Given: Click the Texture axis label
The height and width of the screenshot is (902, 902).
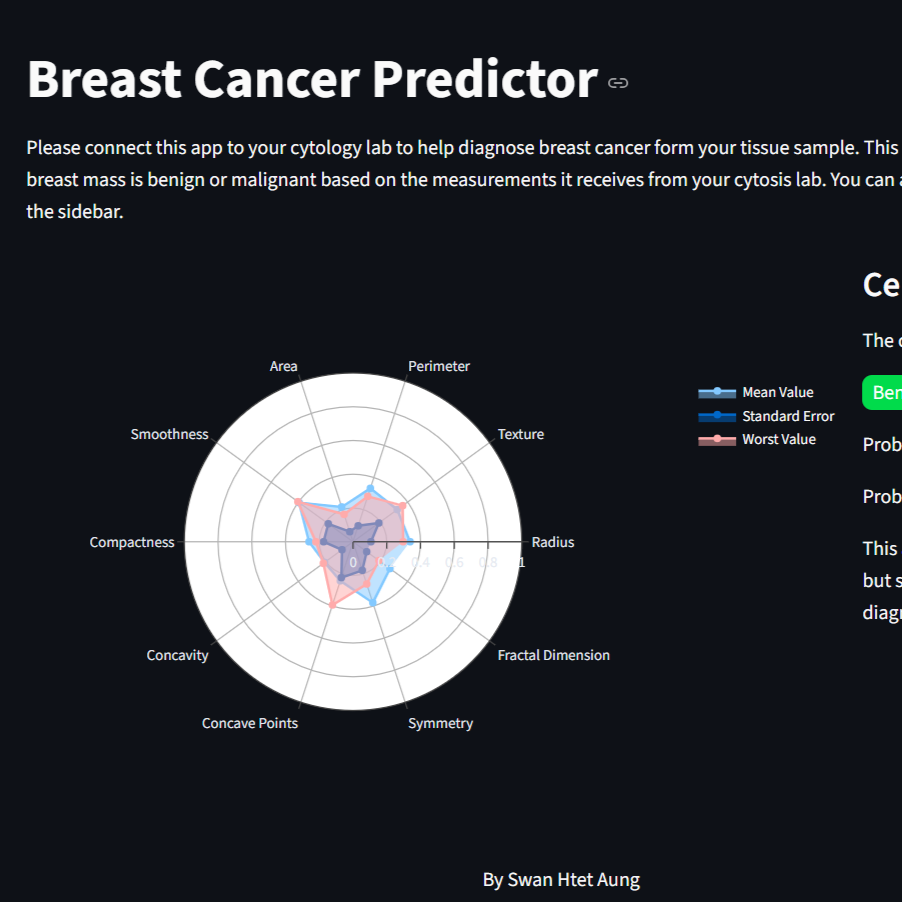Looking at the screenshot, I should pyautogui.click(x=521, y=434).
